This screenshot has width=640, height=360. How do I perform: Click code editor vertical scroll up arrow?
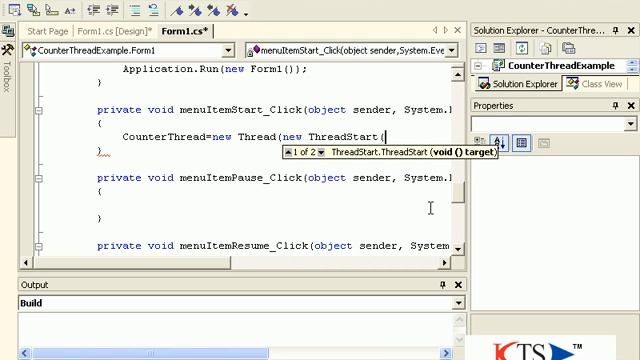pos(458,75)
